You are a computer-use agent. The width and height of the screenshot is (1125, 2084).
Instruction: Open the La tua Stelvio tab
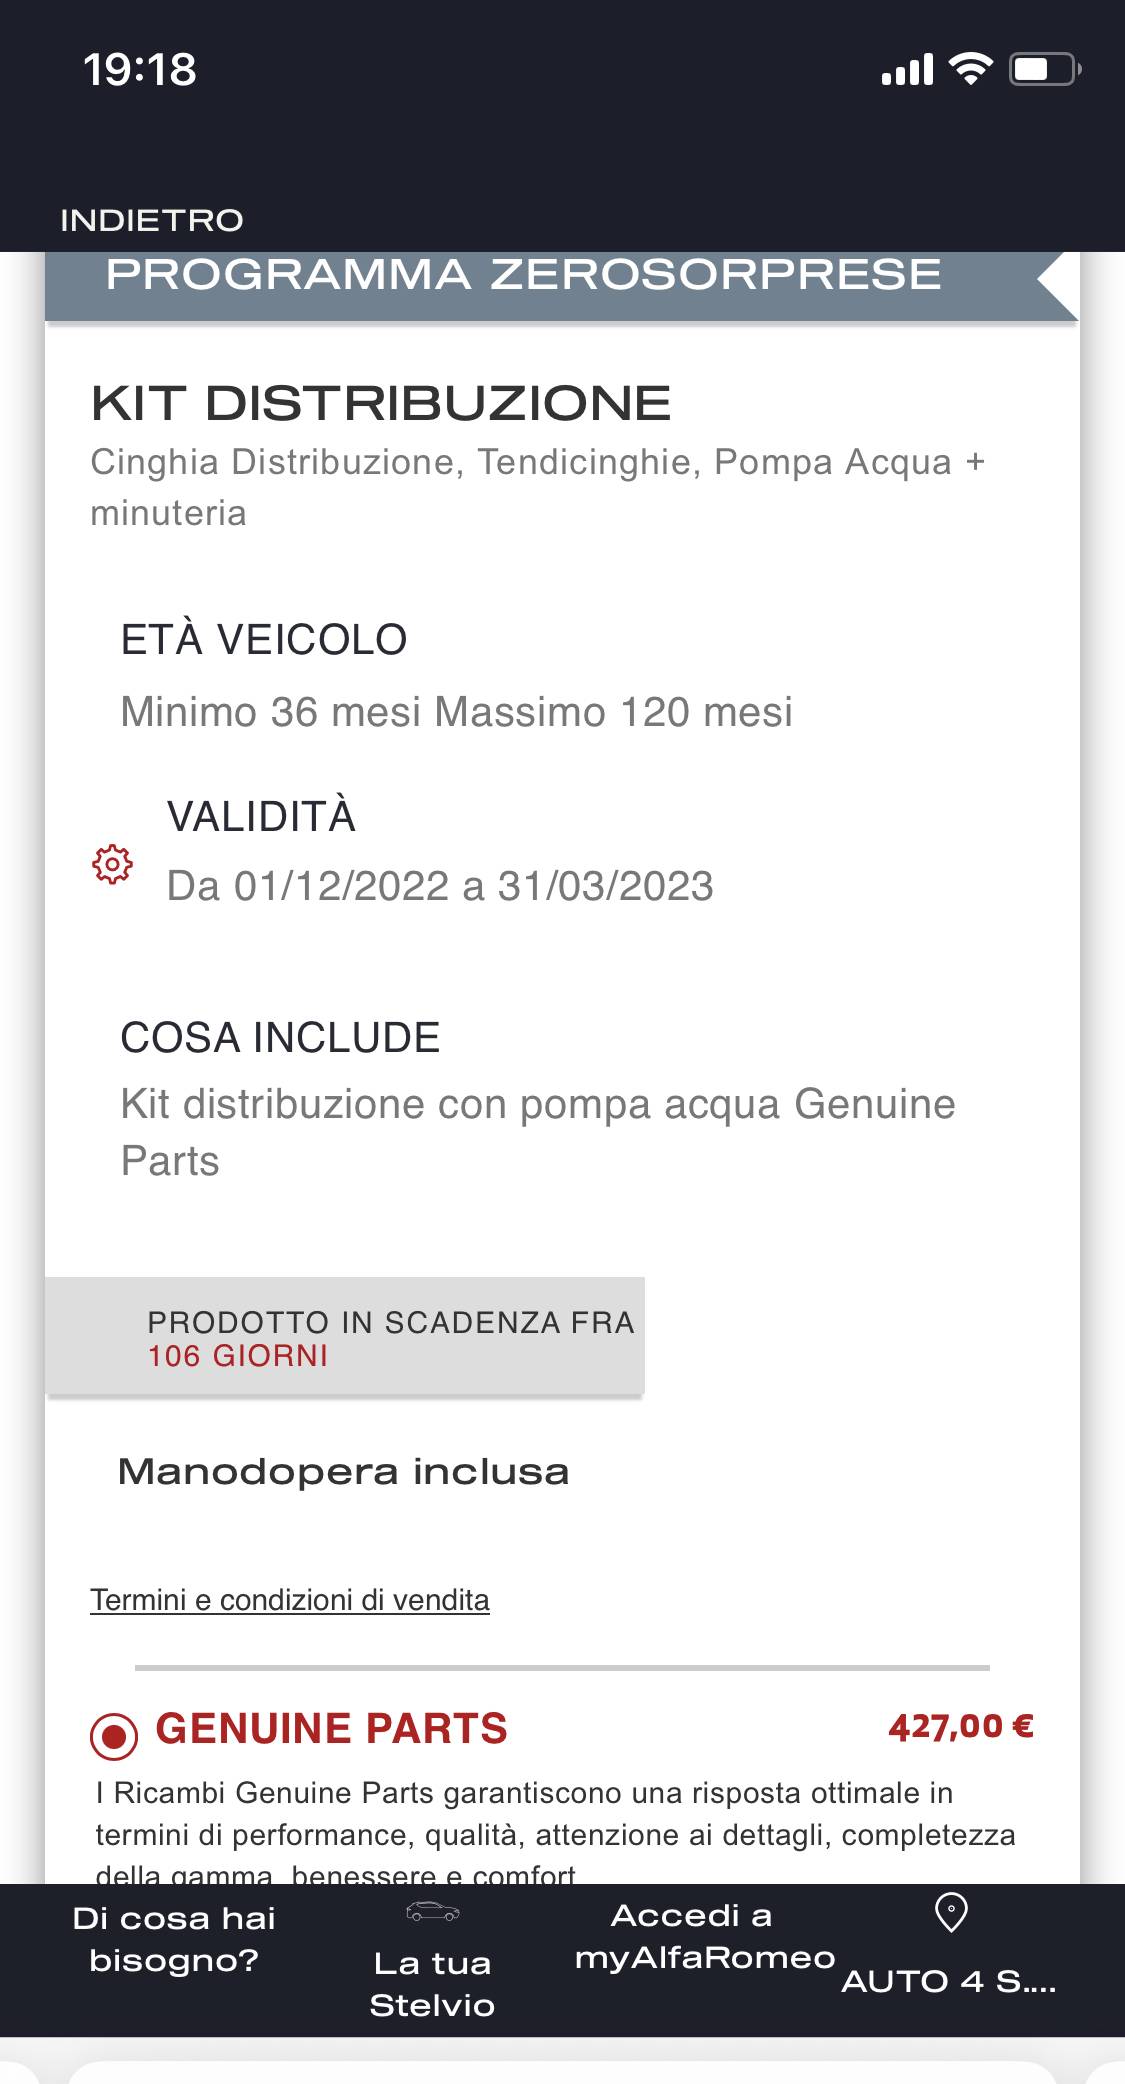[x=432, y=1984]
